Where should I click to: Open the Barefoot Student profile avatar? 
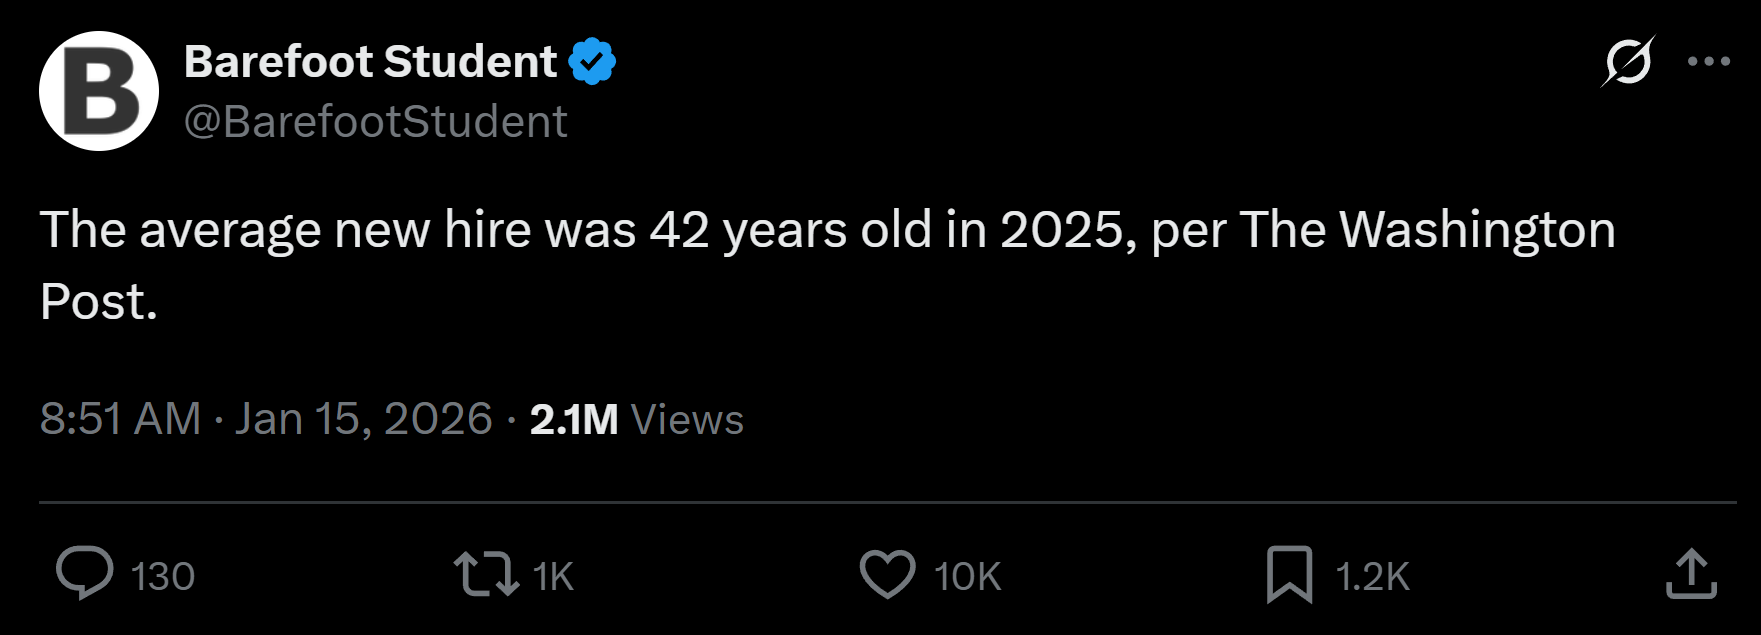(x=99, y=91)
